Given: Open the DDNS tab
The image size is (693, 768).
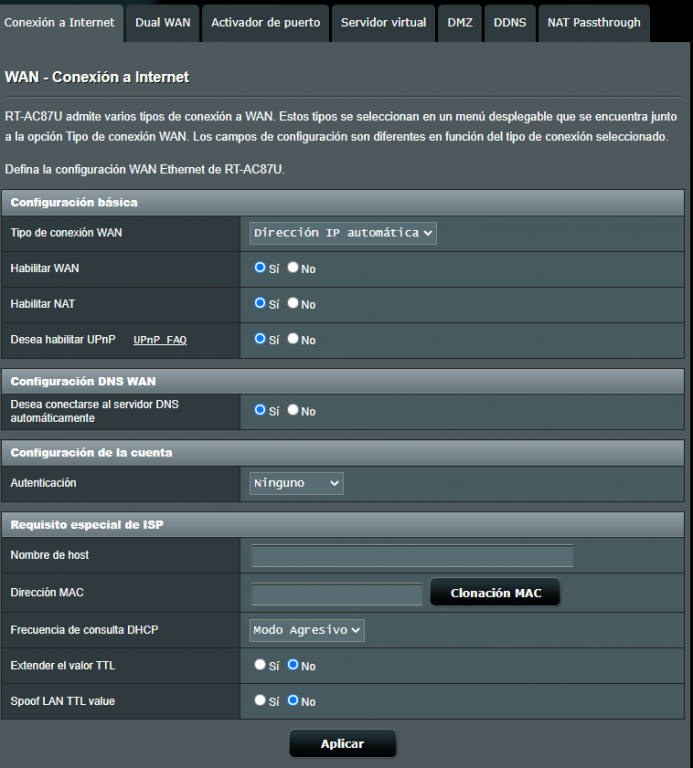Looking at the screenshot, I should coord(510,23).
